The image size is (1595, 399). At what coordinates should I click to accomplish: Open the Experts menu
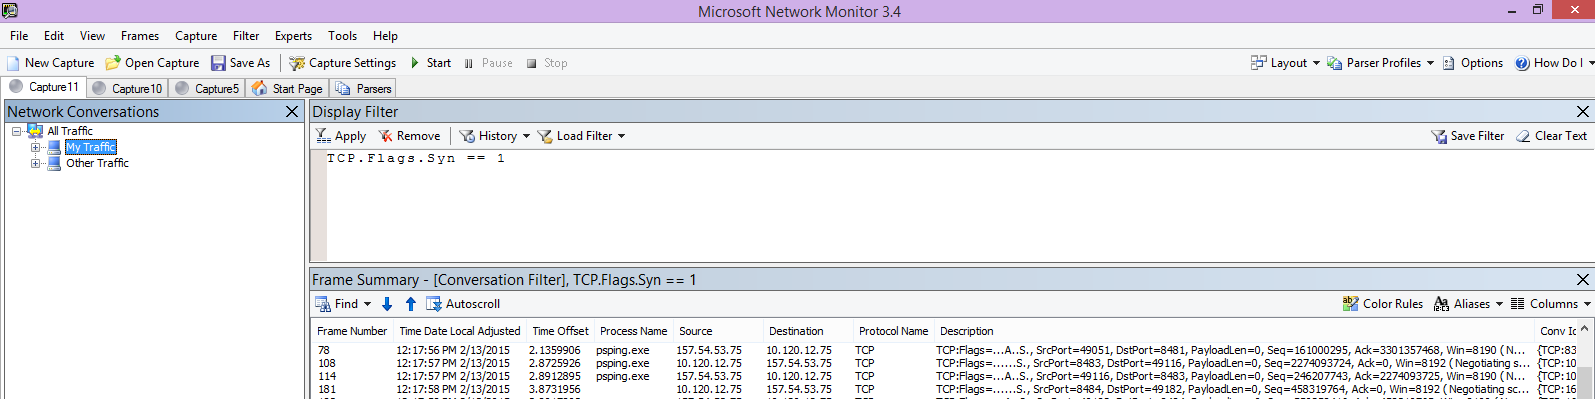[293, 36]
